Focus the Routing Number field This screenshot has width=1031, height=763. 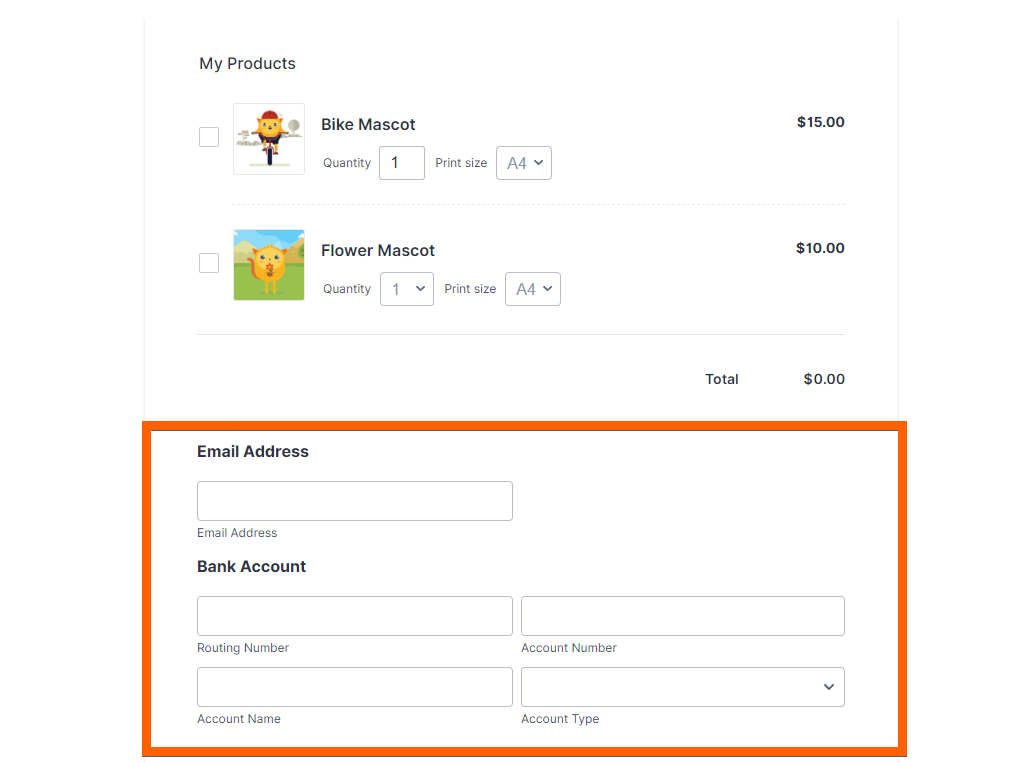[355, 616]
